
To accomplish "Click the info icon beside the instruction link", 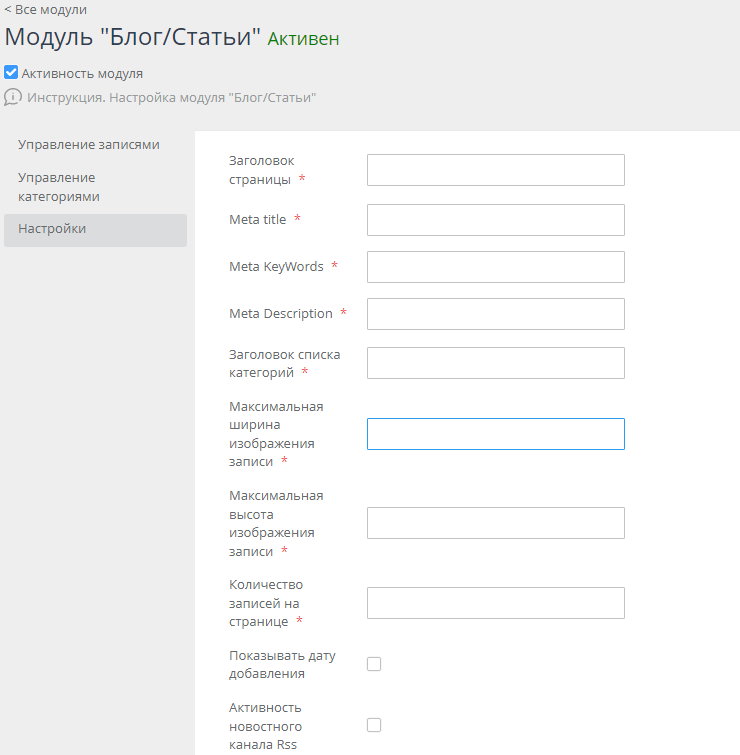I will coord(13,97).
